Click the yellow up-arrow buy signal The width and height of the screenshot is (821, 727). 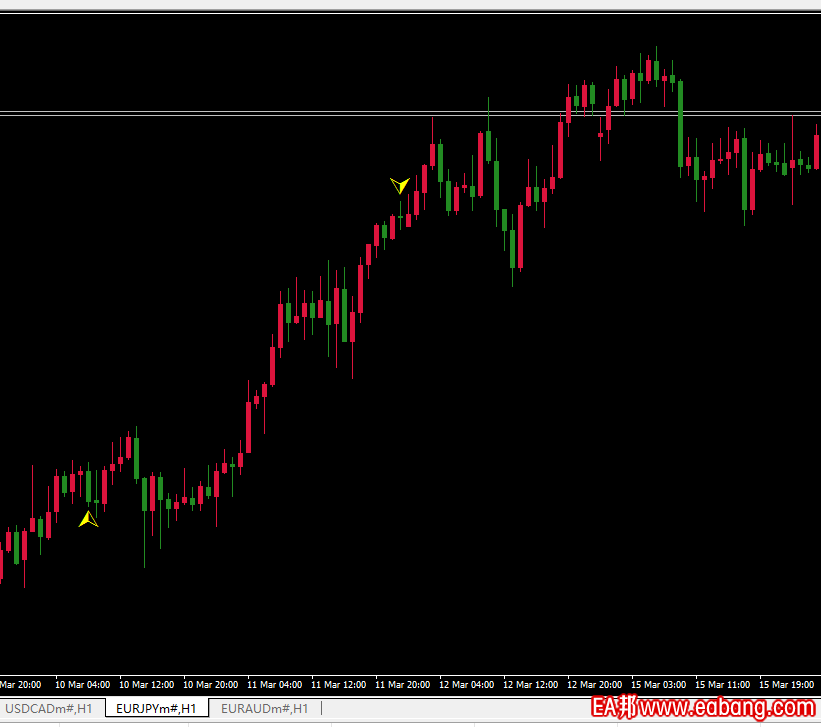pos(89,519)
